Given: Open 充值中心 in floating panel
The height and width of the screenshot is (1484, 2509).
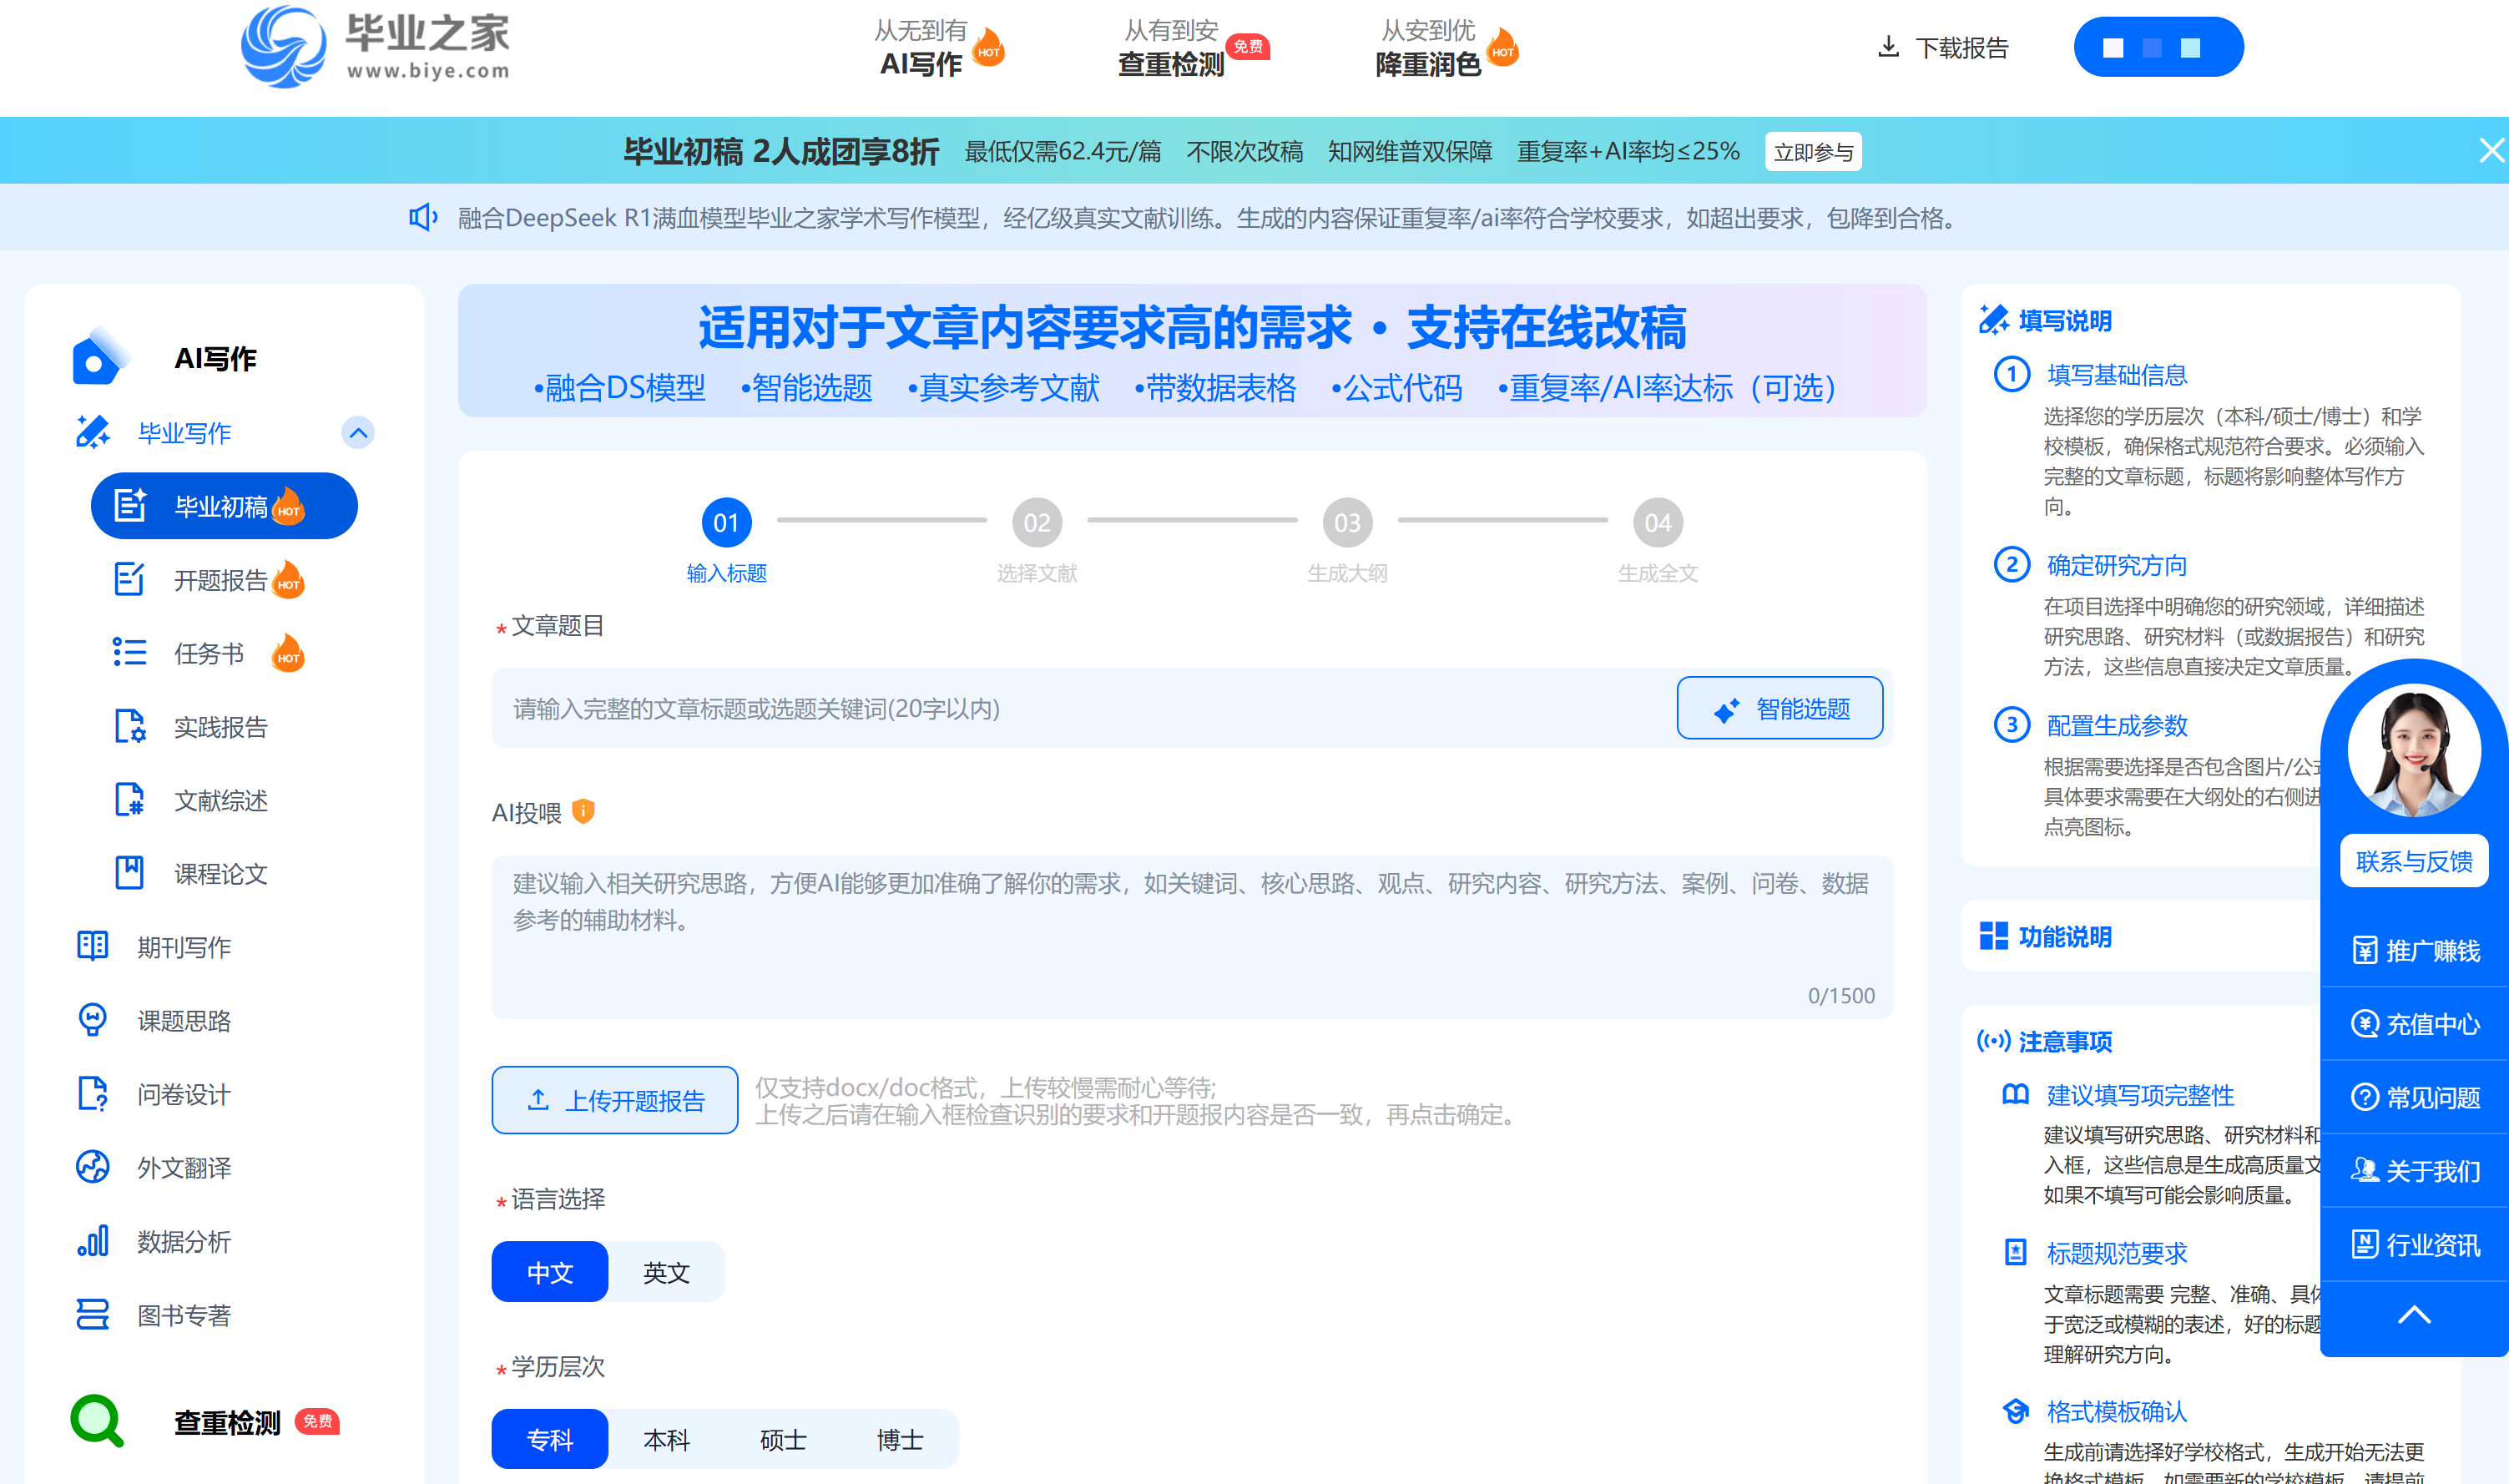Looking at the screenshot, I should [2414, 1024].
